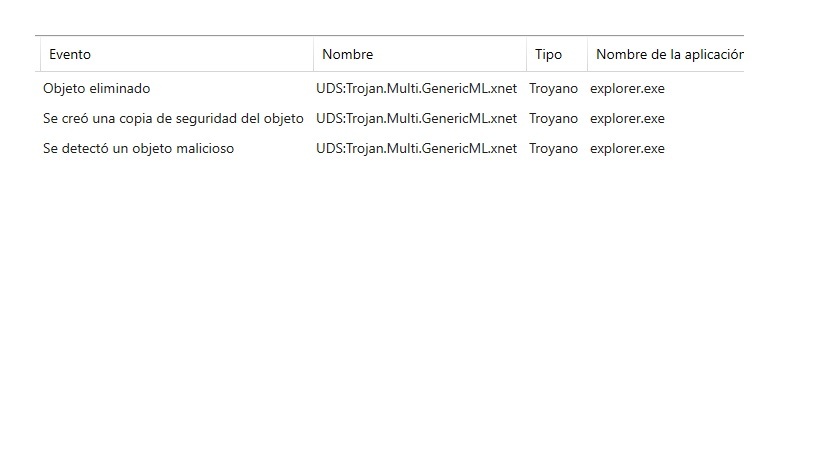Select 'Se creó una copia de seguridad' event
819x460 pixels.
pyautogui.click(x=173, y=119)
